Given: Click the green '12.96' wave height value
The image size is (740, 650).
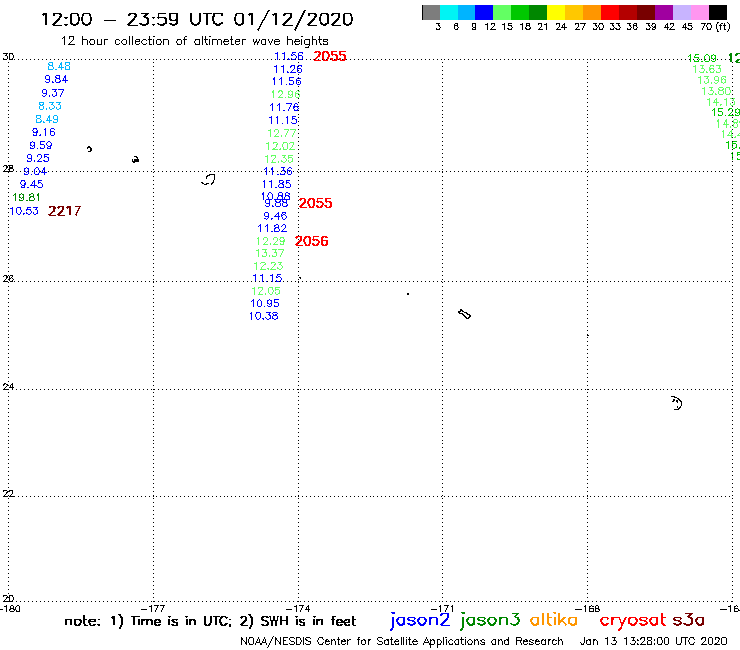Looking at the screenshot, I should point(286,94).
